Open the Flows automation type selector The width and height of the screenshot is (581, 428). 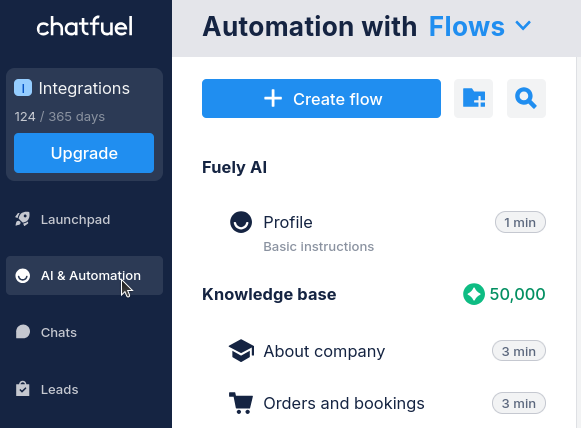click(x=480, y=27)
